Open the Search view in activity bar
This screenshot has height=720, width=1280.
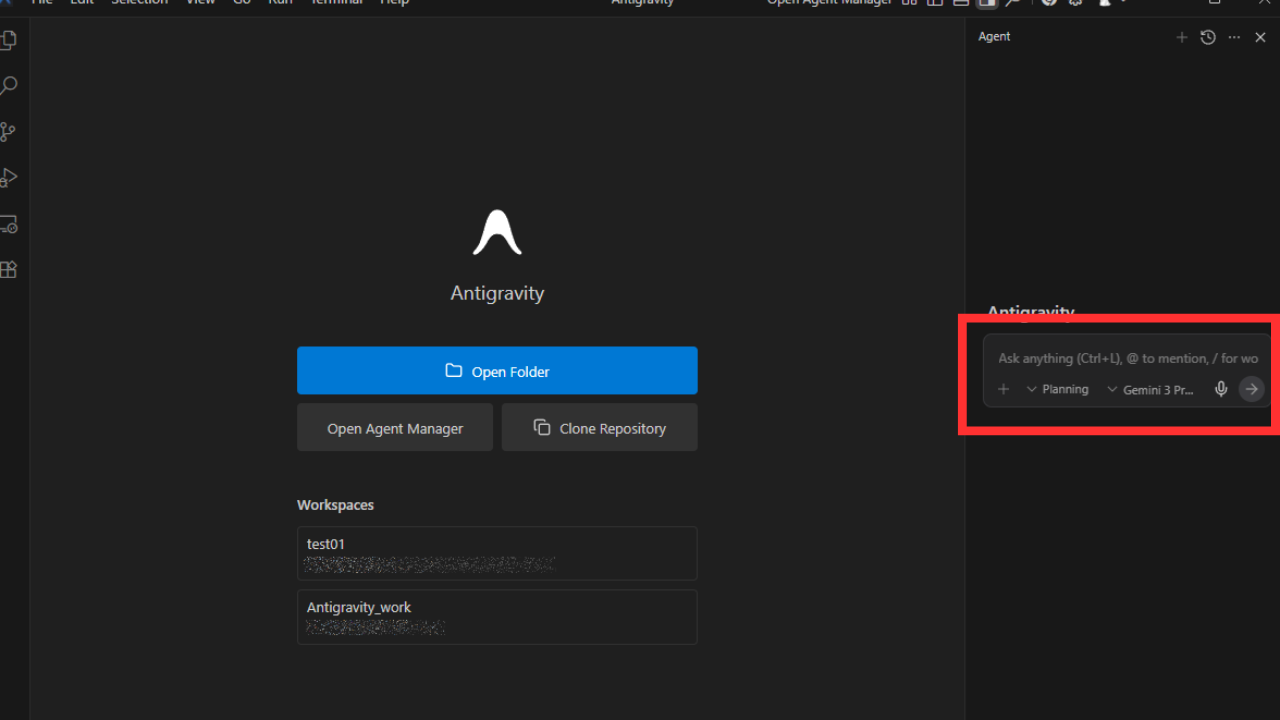click(9, 86)
